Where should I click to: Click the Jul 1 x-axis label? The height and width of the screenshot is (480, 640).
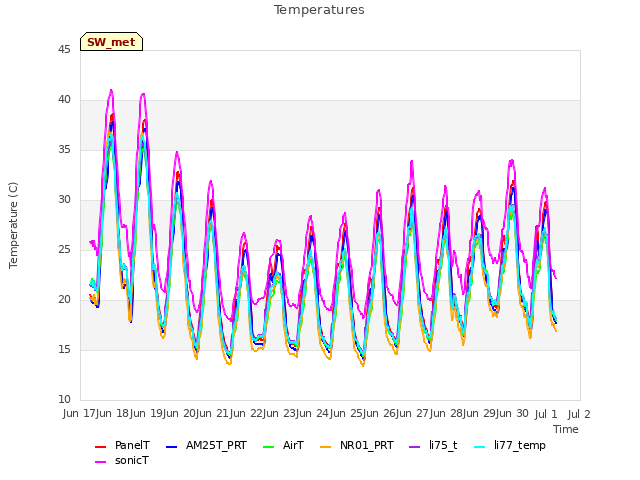(x=546, y=414)
